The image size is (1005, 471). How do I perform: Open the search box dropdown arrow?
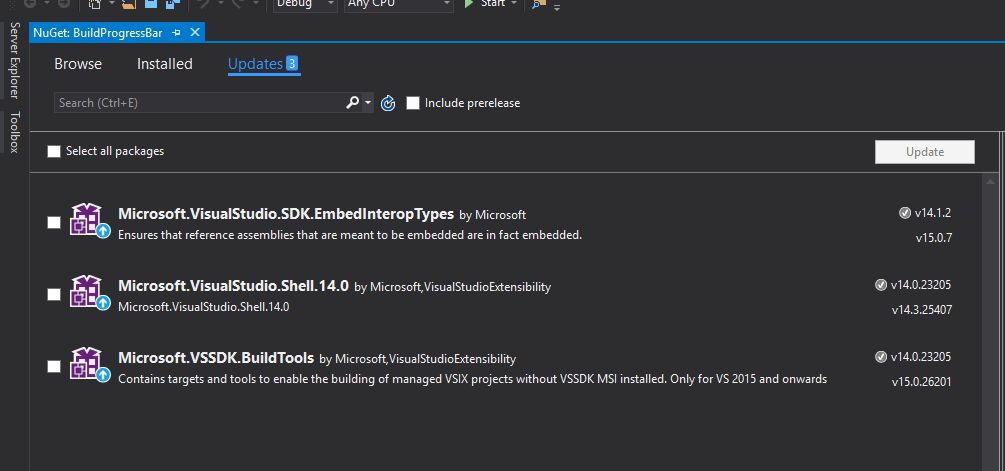(368, 103)
